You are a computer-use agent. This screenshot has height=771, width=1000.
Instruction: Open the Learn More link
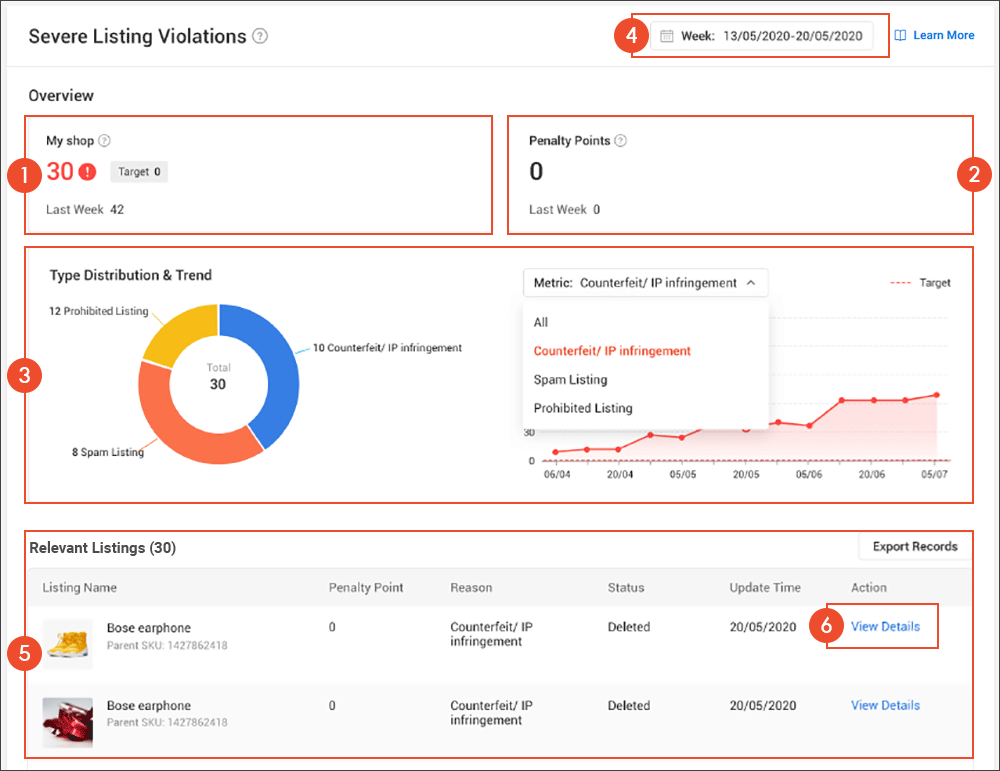[x=943, y=36]
